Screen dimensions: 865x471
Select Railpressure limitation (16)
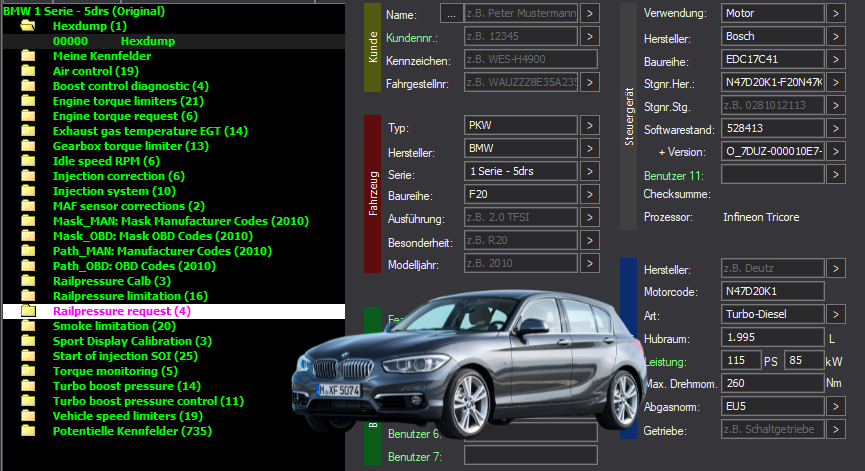point(130,296)
